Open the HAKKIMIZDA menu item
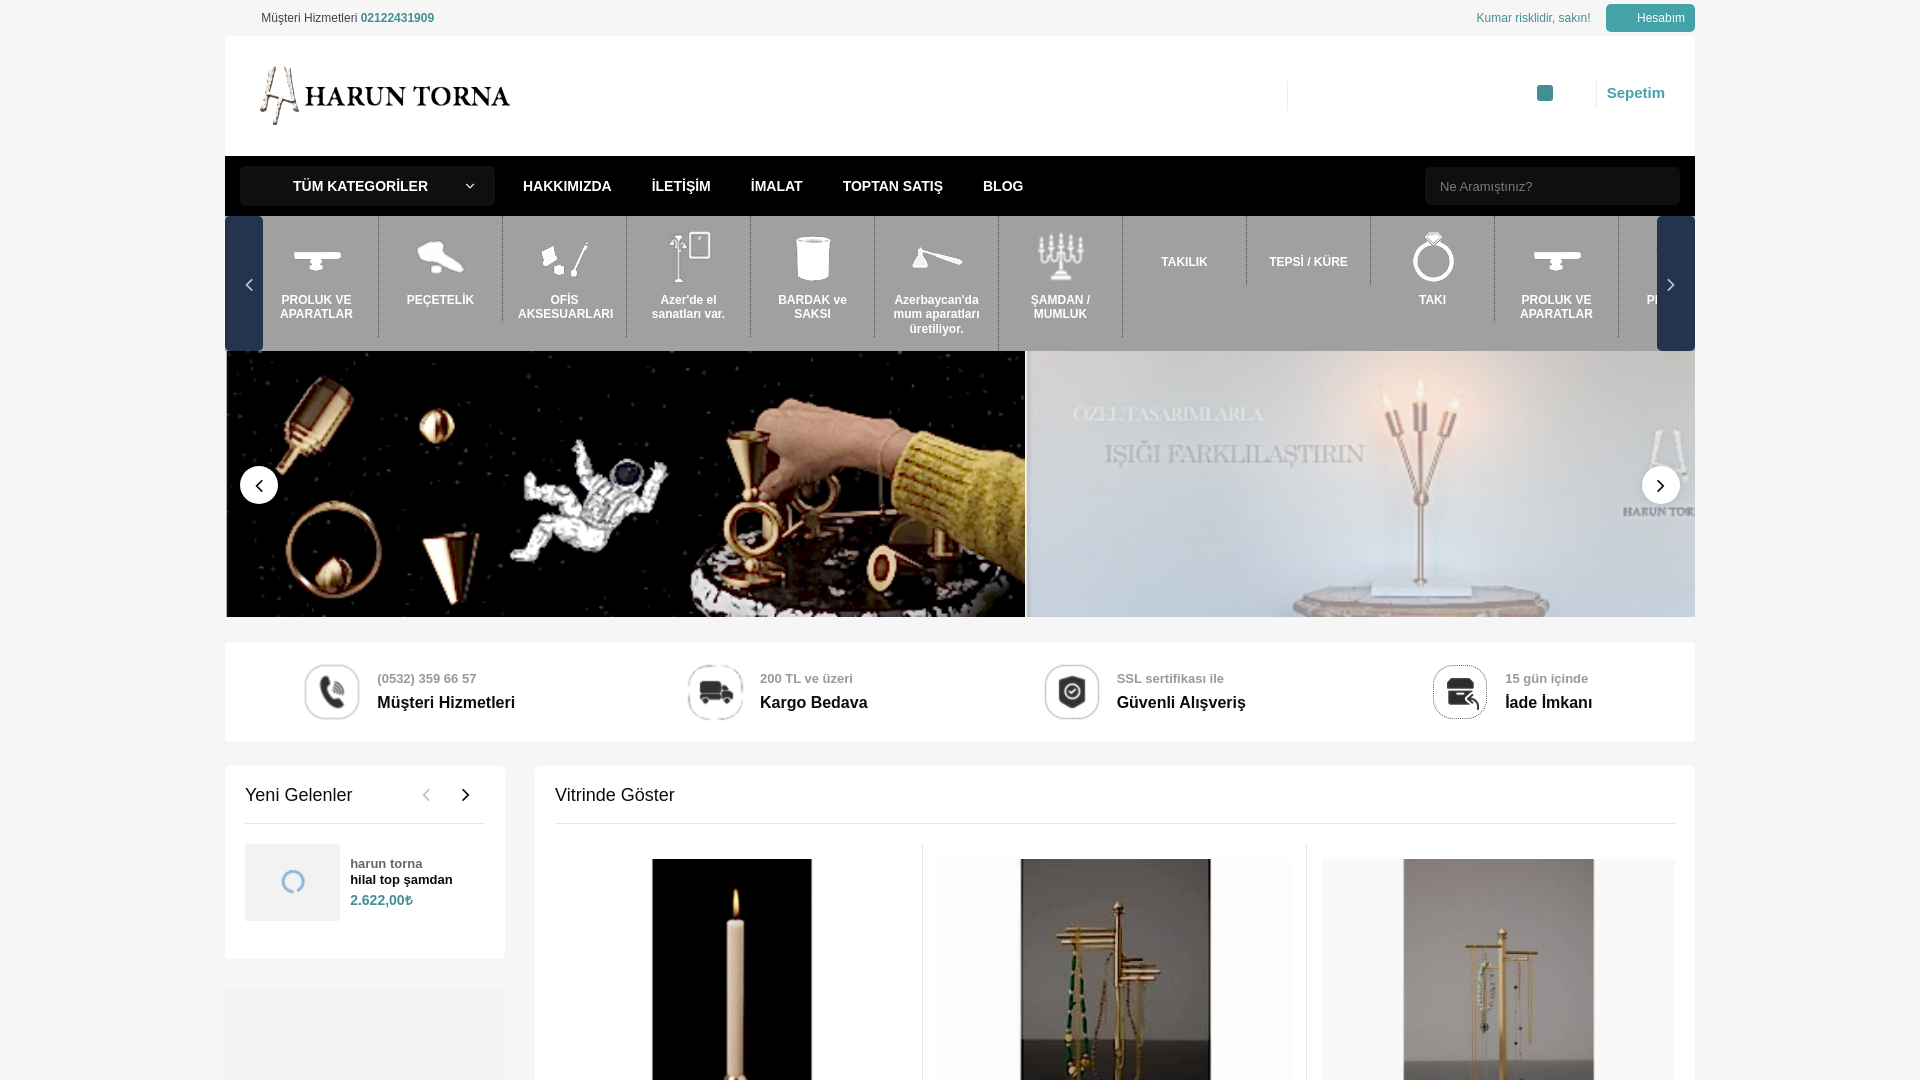This screenshot has height=1080, width=1920. pos(567,186)
